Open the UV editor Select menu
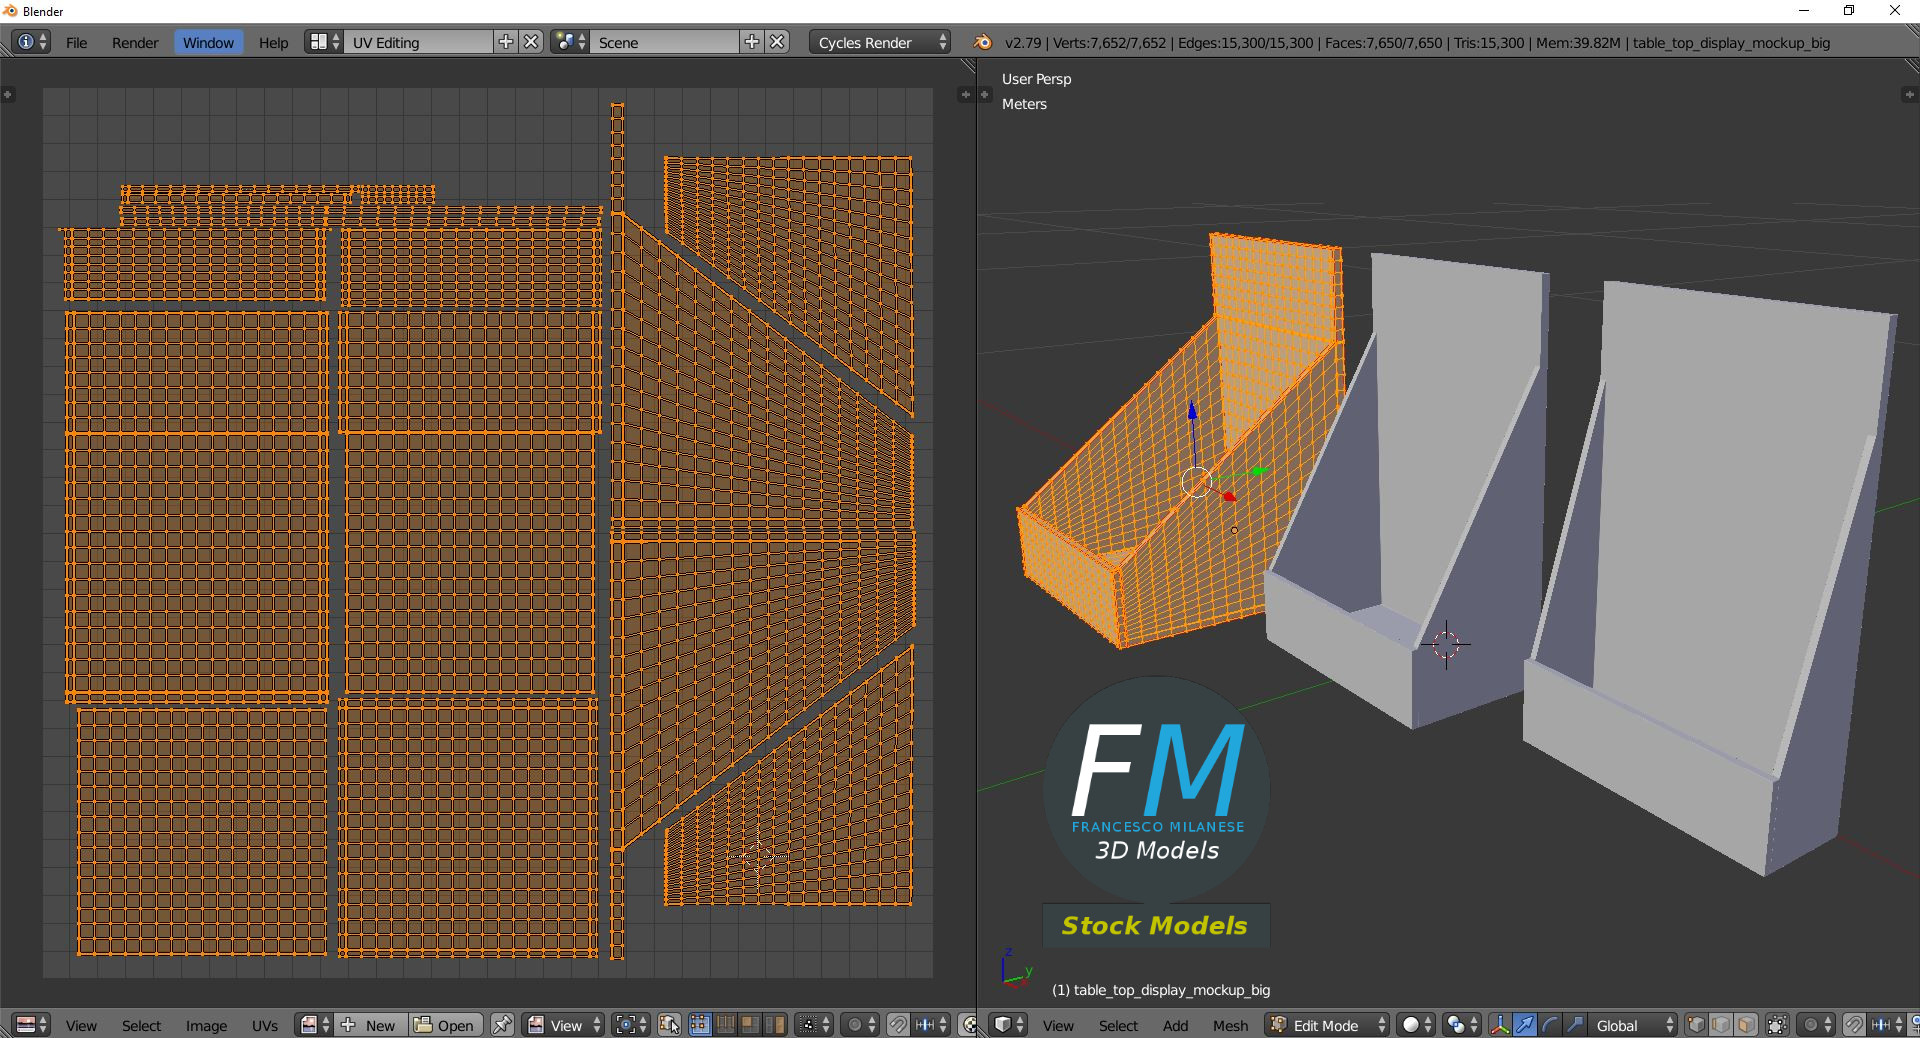 [x=141, y=1025]
